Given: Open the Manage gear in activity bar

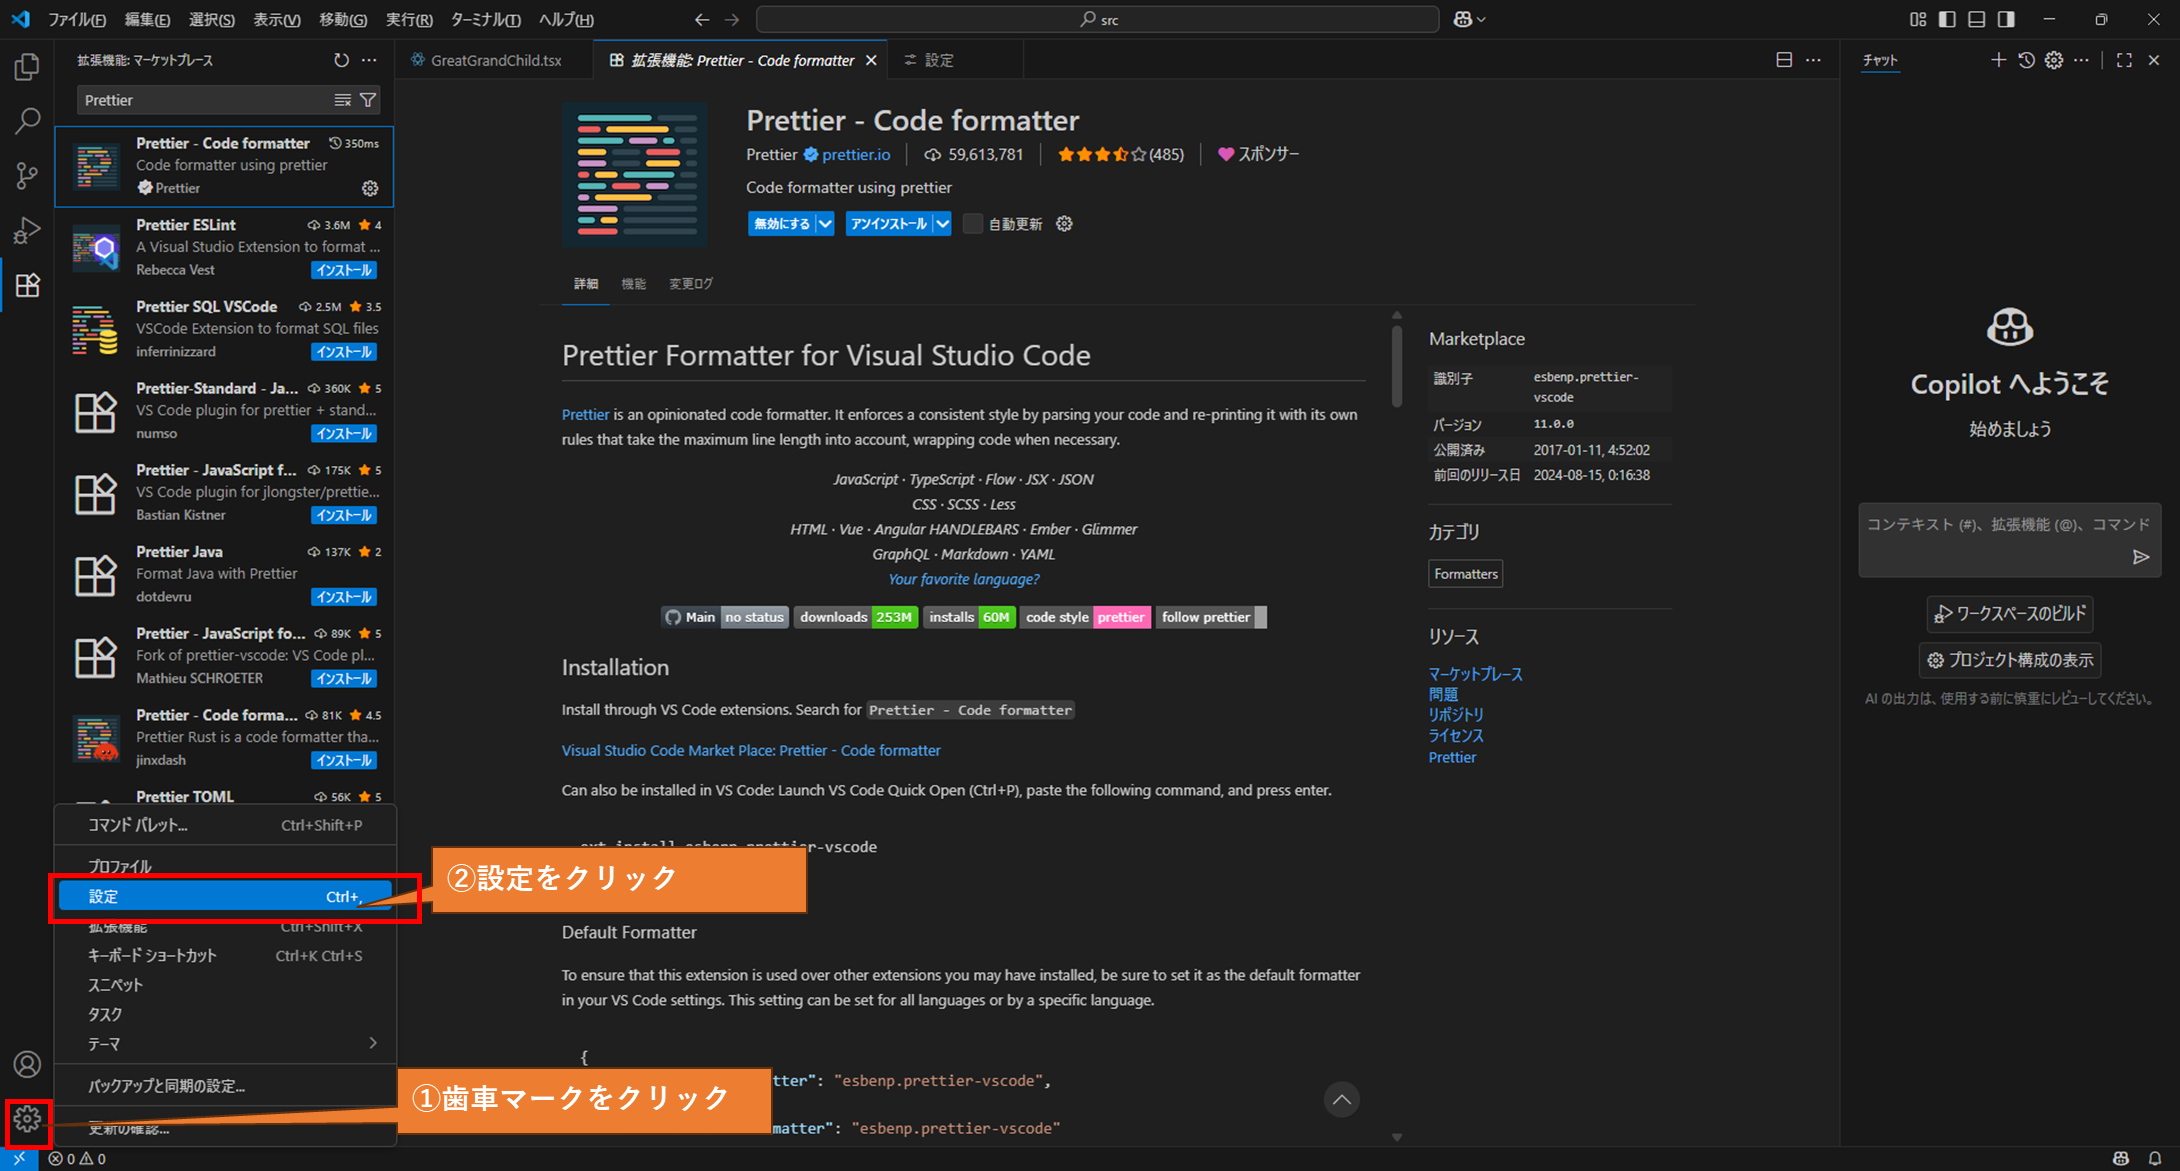Looking at the screenshot, I should click(x=27, y=1119).
